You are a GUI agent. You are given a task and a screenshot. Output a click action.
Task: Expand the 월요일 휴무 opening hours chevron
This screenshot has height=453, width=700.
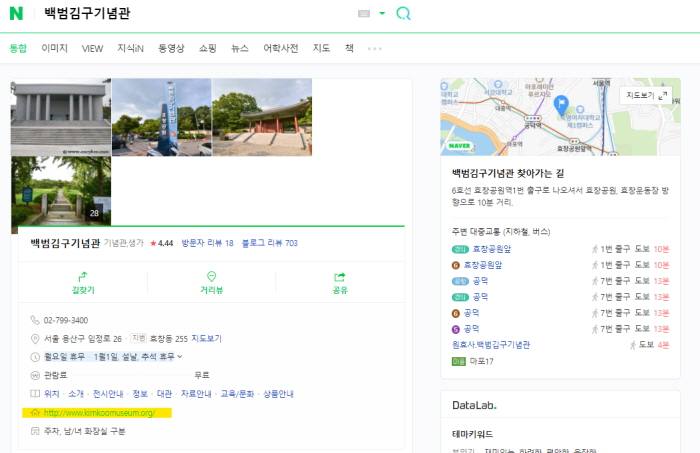(180, 357)
